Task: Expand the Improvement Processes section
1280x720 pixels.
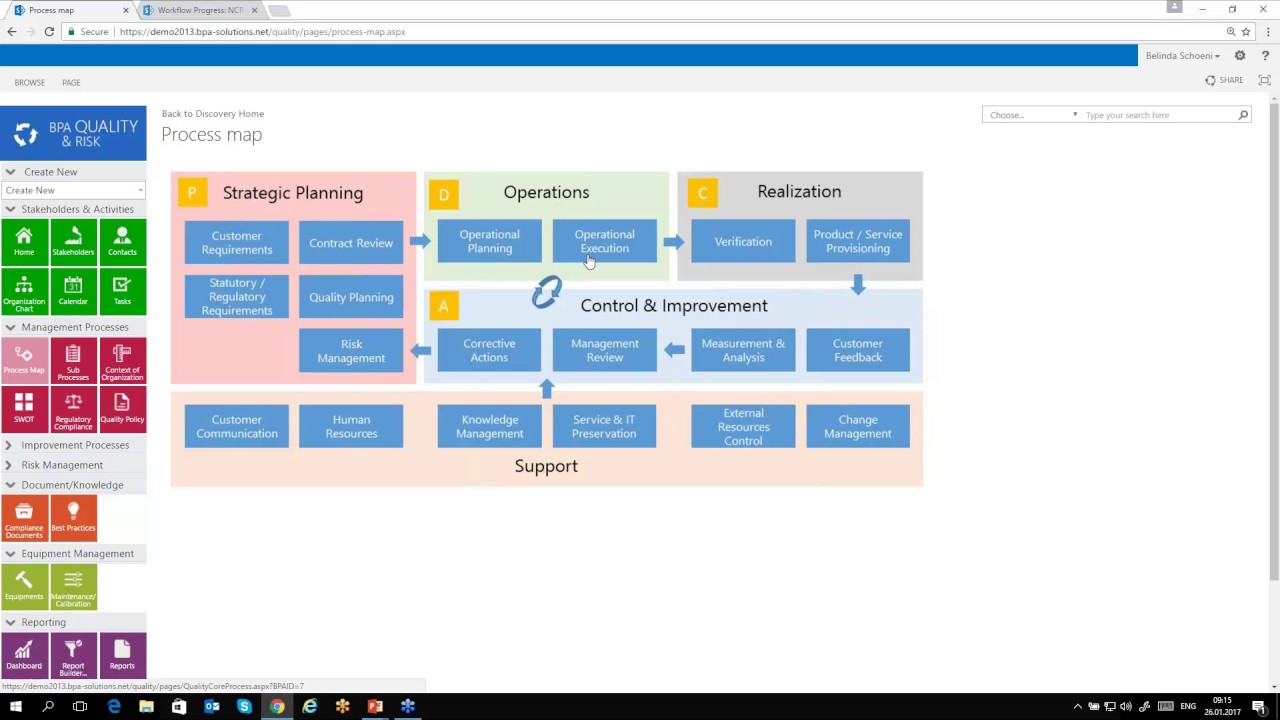Action: 74,445
